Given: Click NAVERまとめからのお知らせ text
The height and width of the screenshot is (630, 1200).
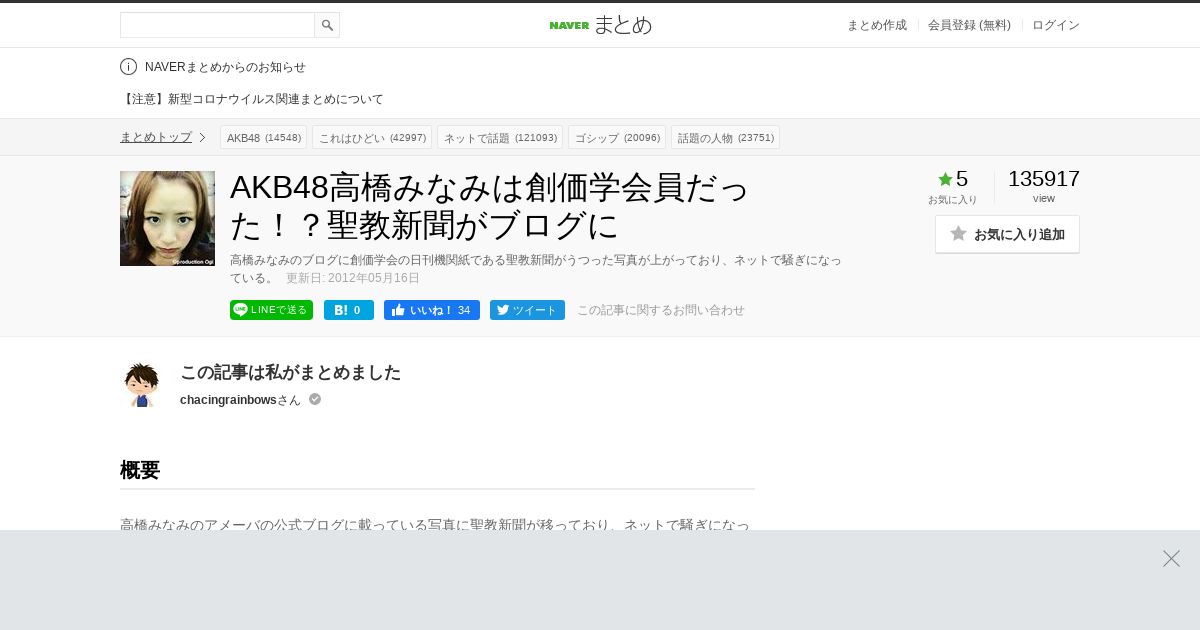Looking at the screenshot, I should click(225, 67).
